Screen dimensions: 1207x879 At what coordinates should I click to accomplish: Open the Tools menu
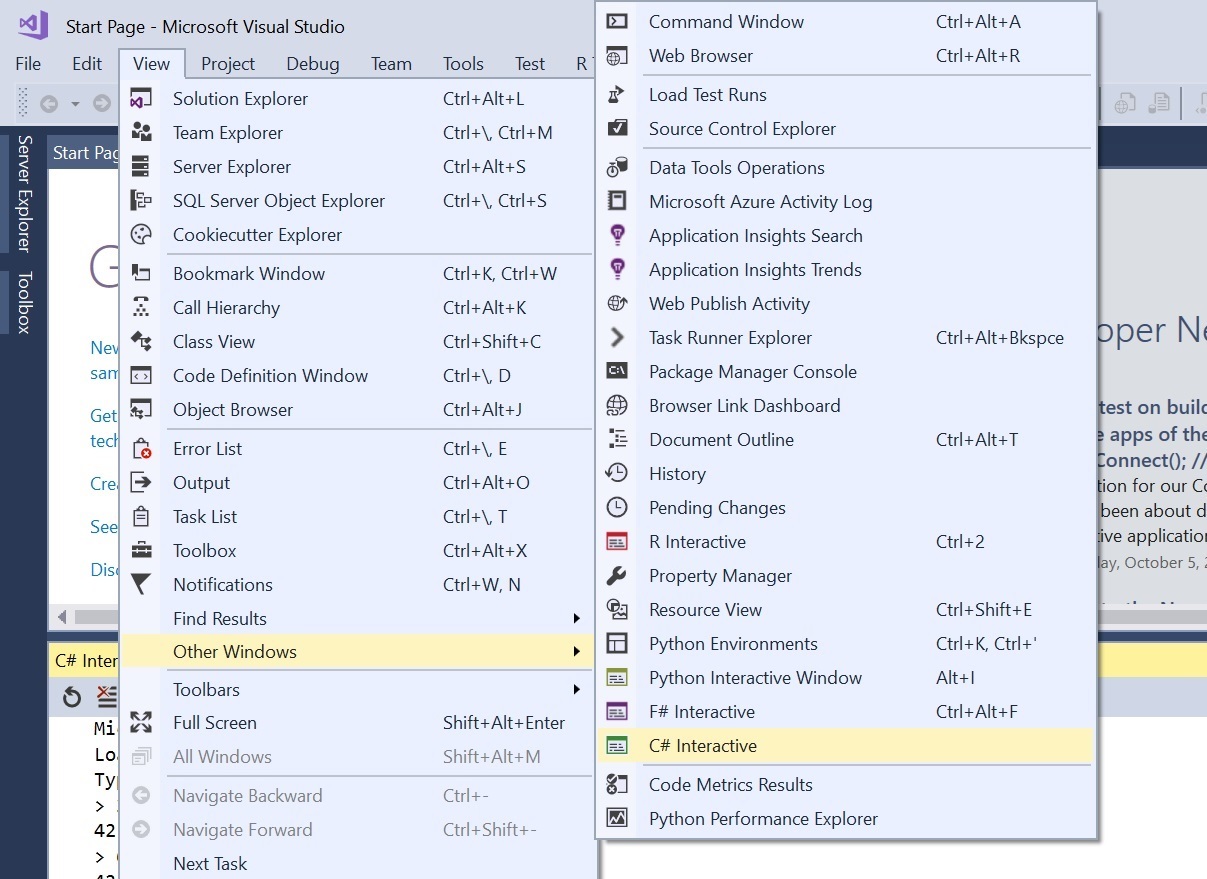463,64
